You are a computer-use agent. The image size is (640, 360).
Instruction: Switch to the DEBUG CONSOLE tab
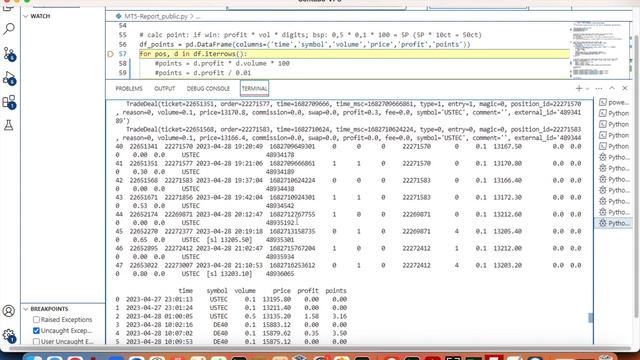(208, 89)
